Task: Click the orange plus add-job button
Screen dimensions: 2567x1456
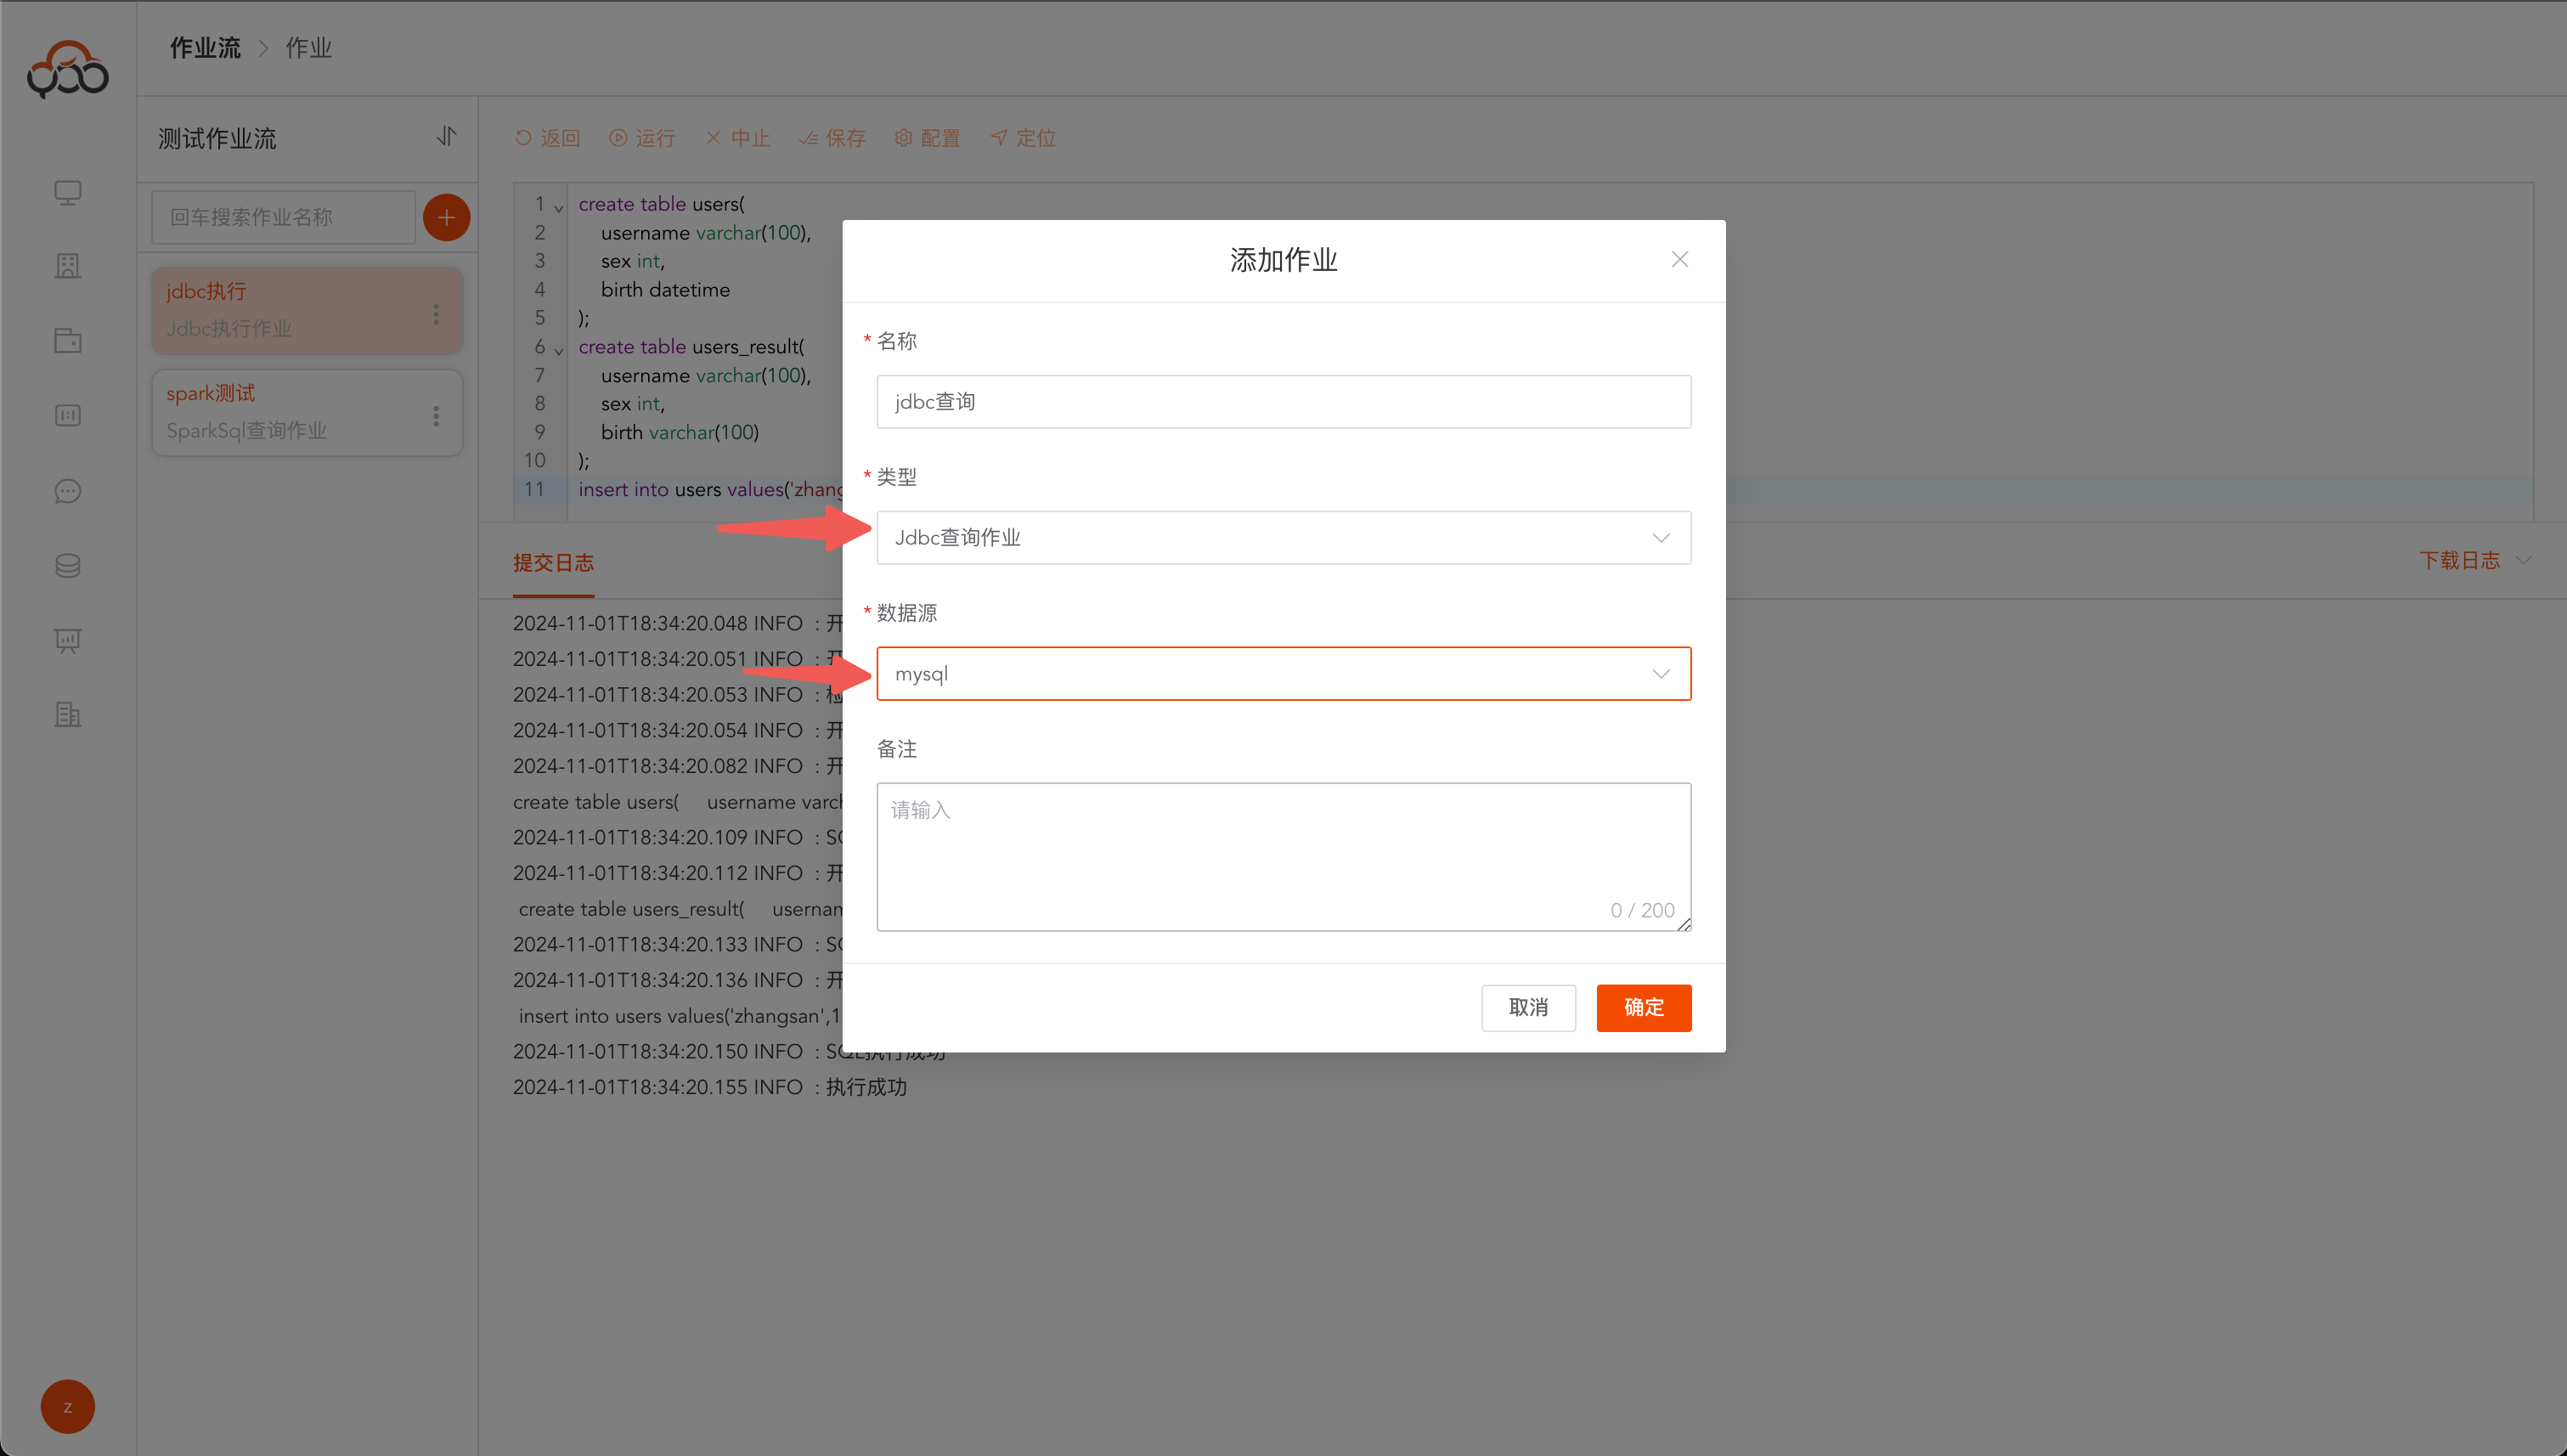Action: click(x=446, y=217)
